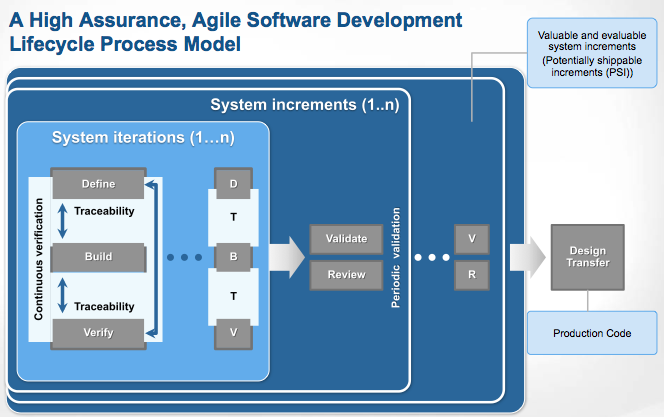This screenshot has height=417, width=664.
Task: Click the blue ellipsis dots beside Build
Action: click(x=184, y=257)
